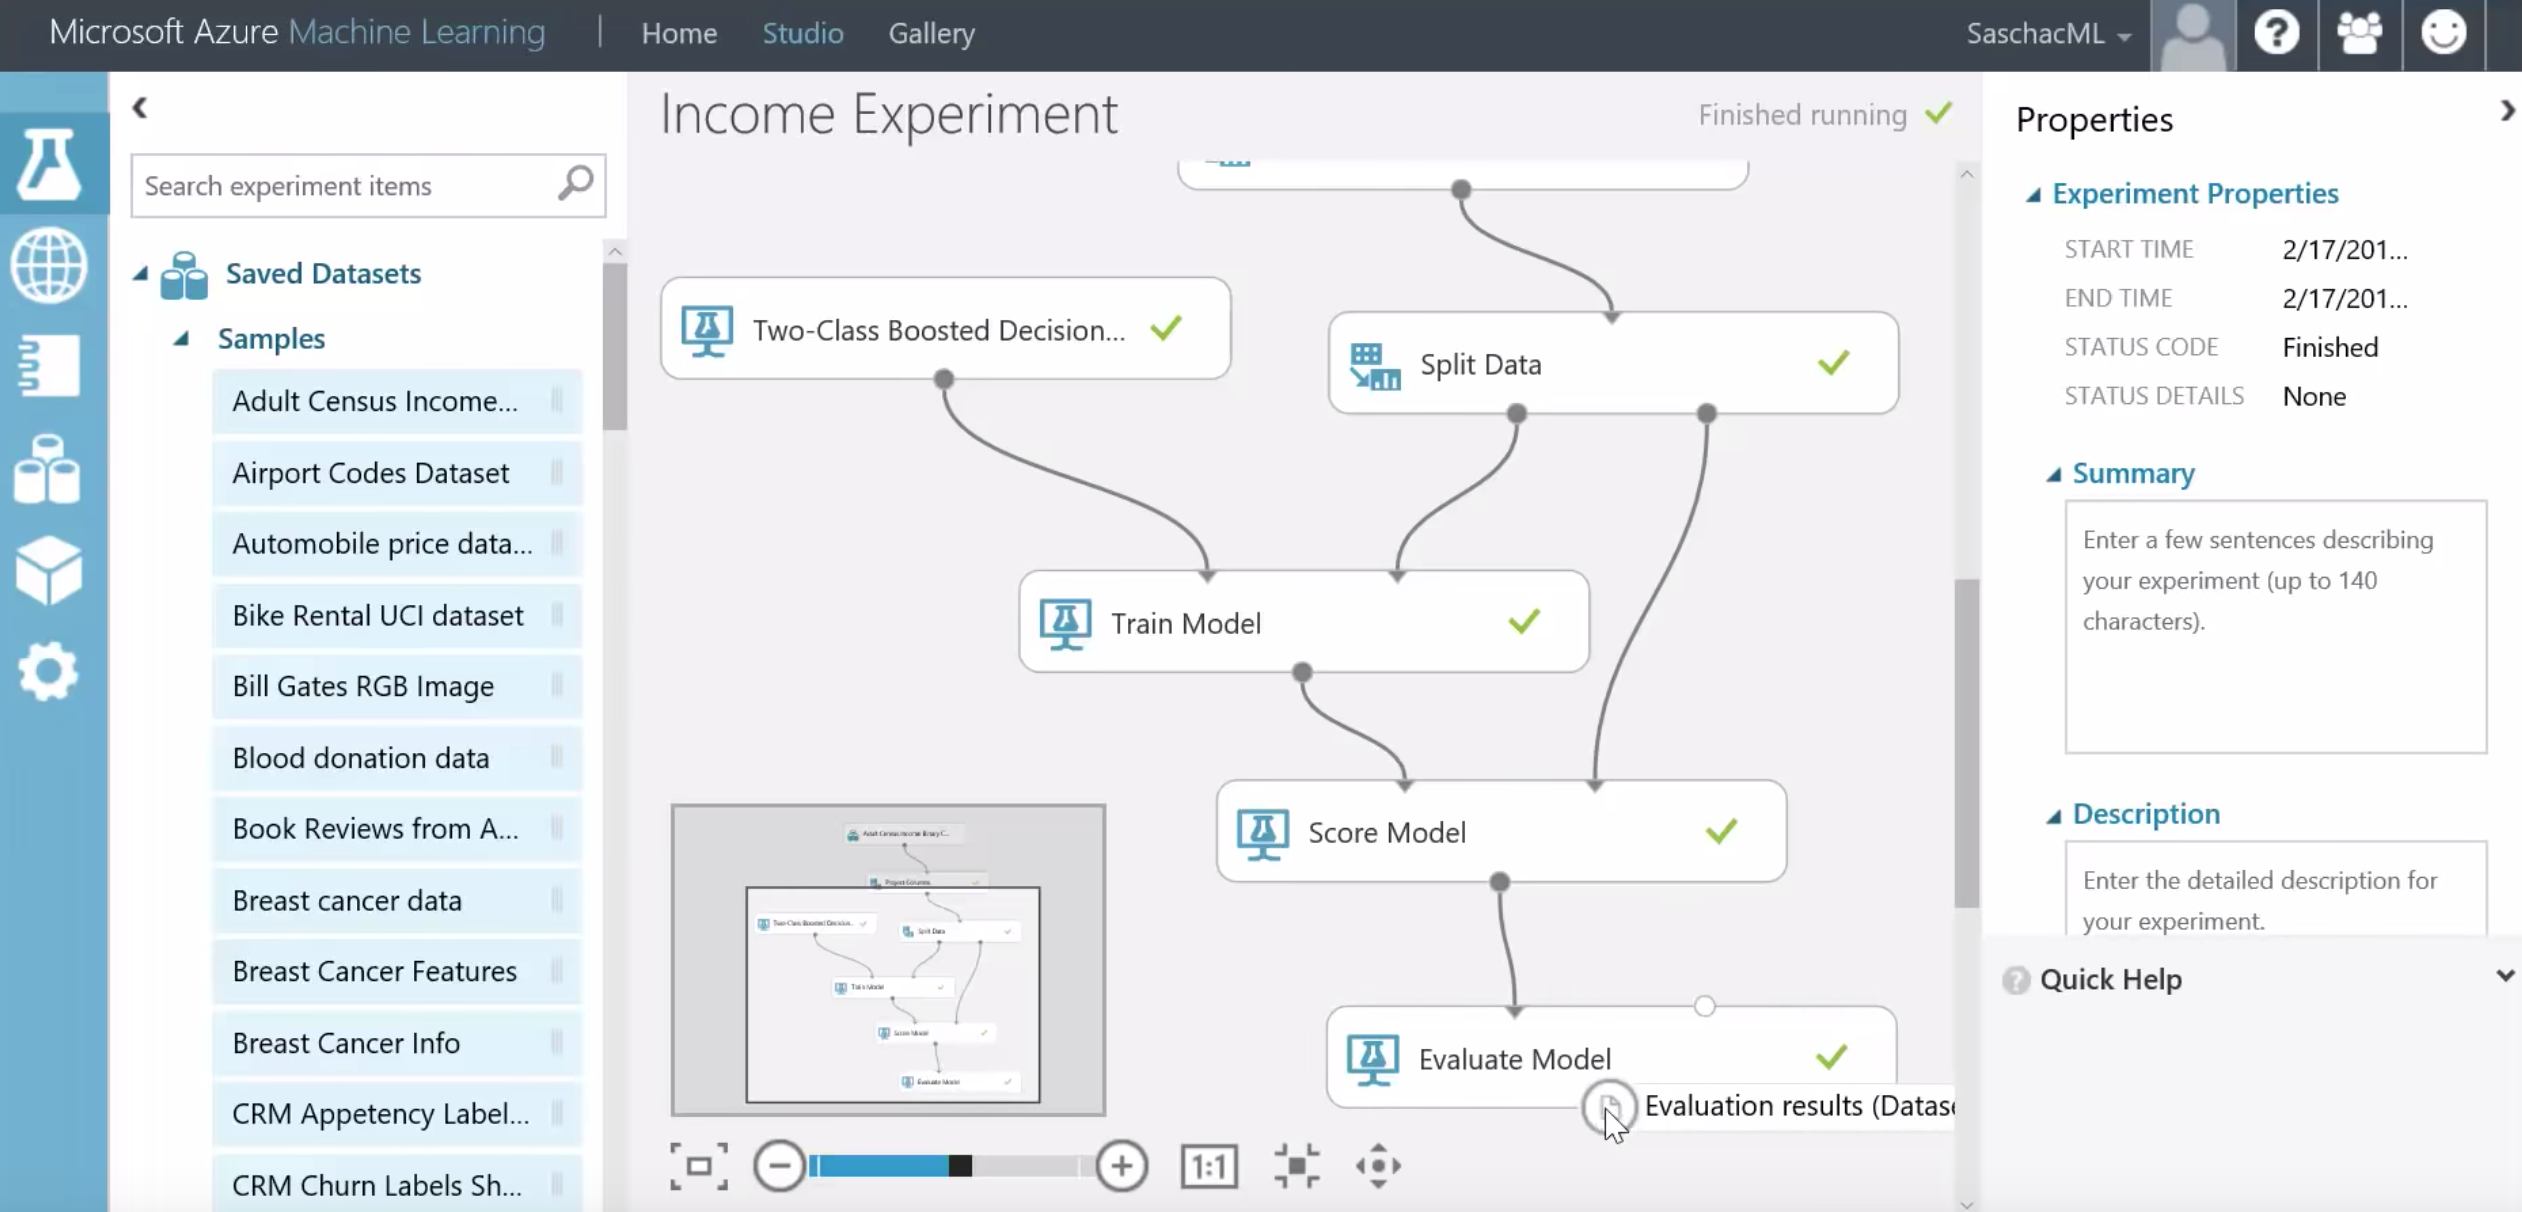Open the Web Services globe sidebar icon
2522x1212 pixels.
click(x=48, y=265)
